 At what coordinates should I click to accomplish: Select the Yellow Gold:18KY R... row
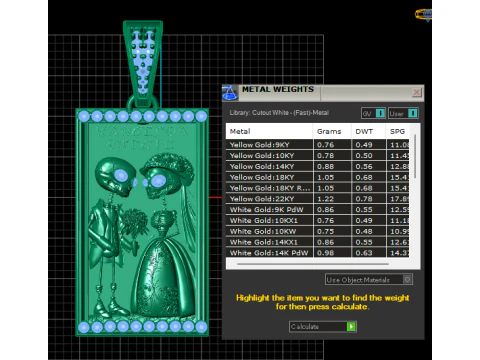(x=318, y=188)
